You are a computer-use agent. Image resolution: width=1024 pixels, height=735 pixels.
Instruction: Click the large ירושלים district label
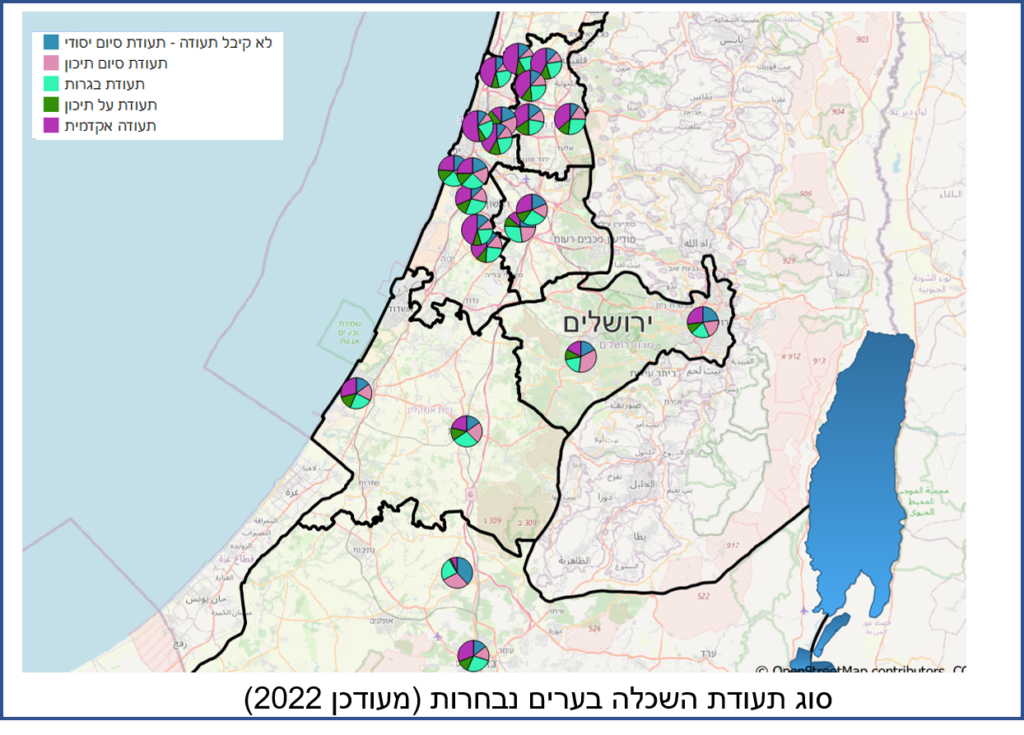tap(606, 322)
